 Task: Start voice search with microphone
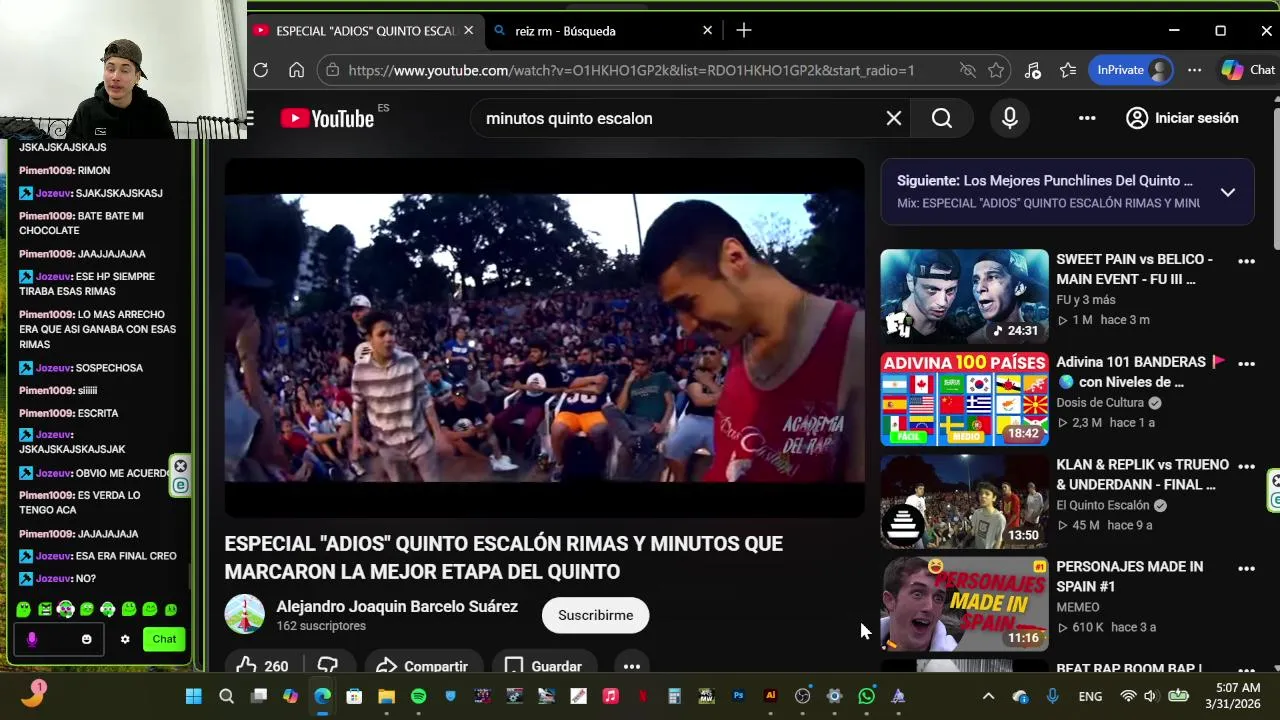tap(1010, 118)
